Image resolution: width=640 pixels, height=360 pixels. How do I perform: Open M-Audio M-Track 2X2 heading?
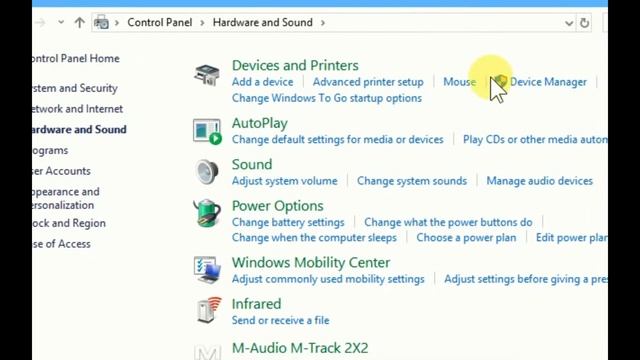(300, 348)
